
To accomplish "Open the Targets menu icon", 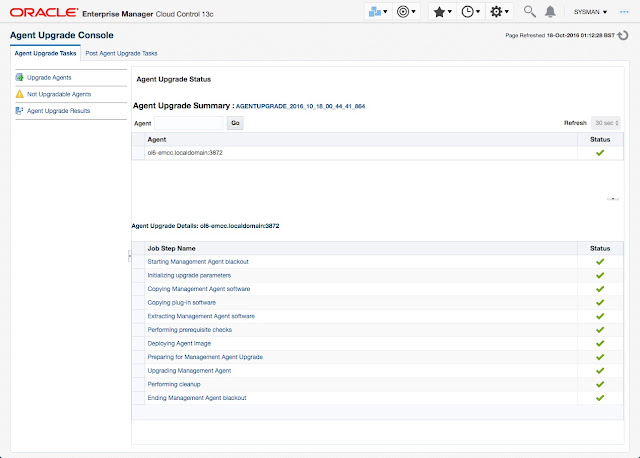I will click(406, 12).
